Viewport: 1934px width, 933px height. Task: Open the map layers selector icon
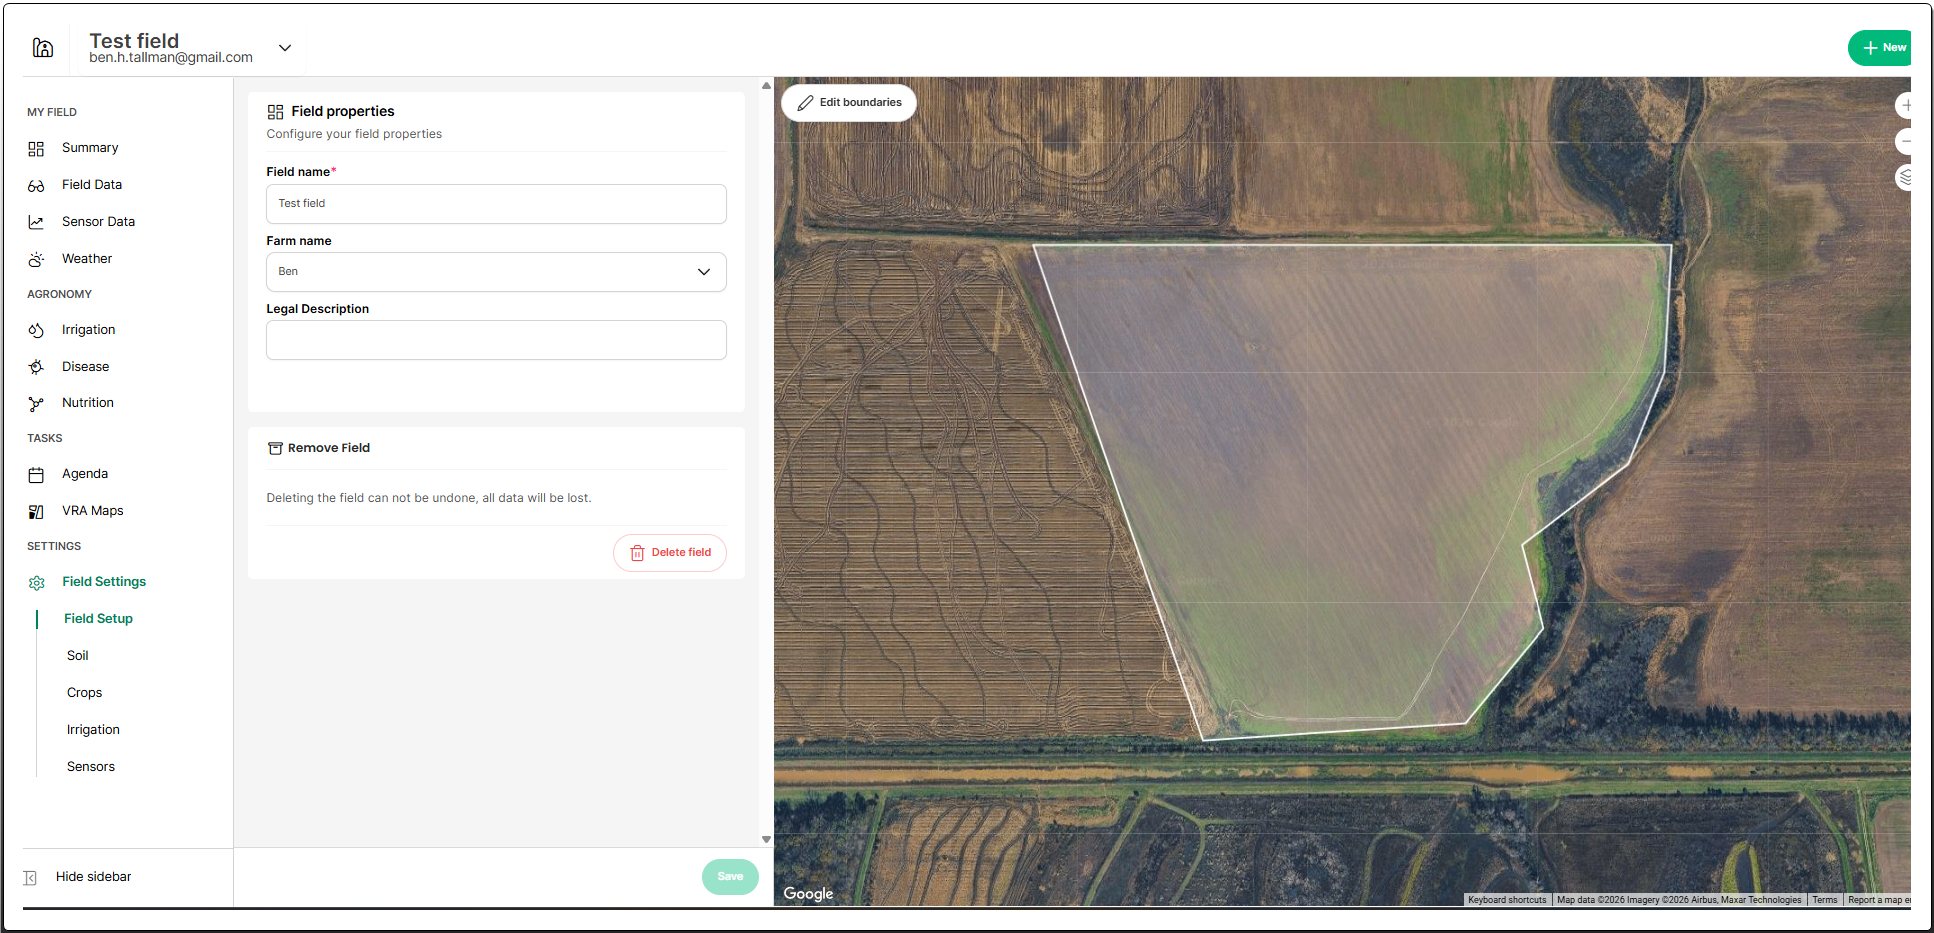point(1904,178)
